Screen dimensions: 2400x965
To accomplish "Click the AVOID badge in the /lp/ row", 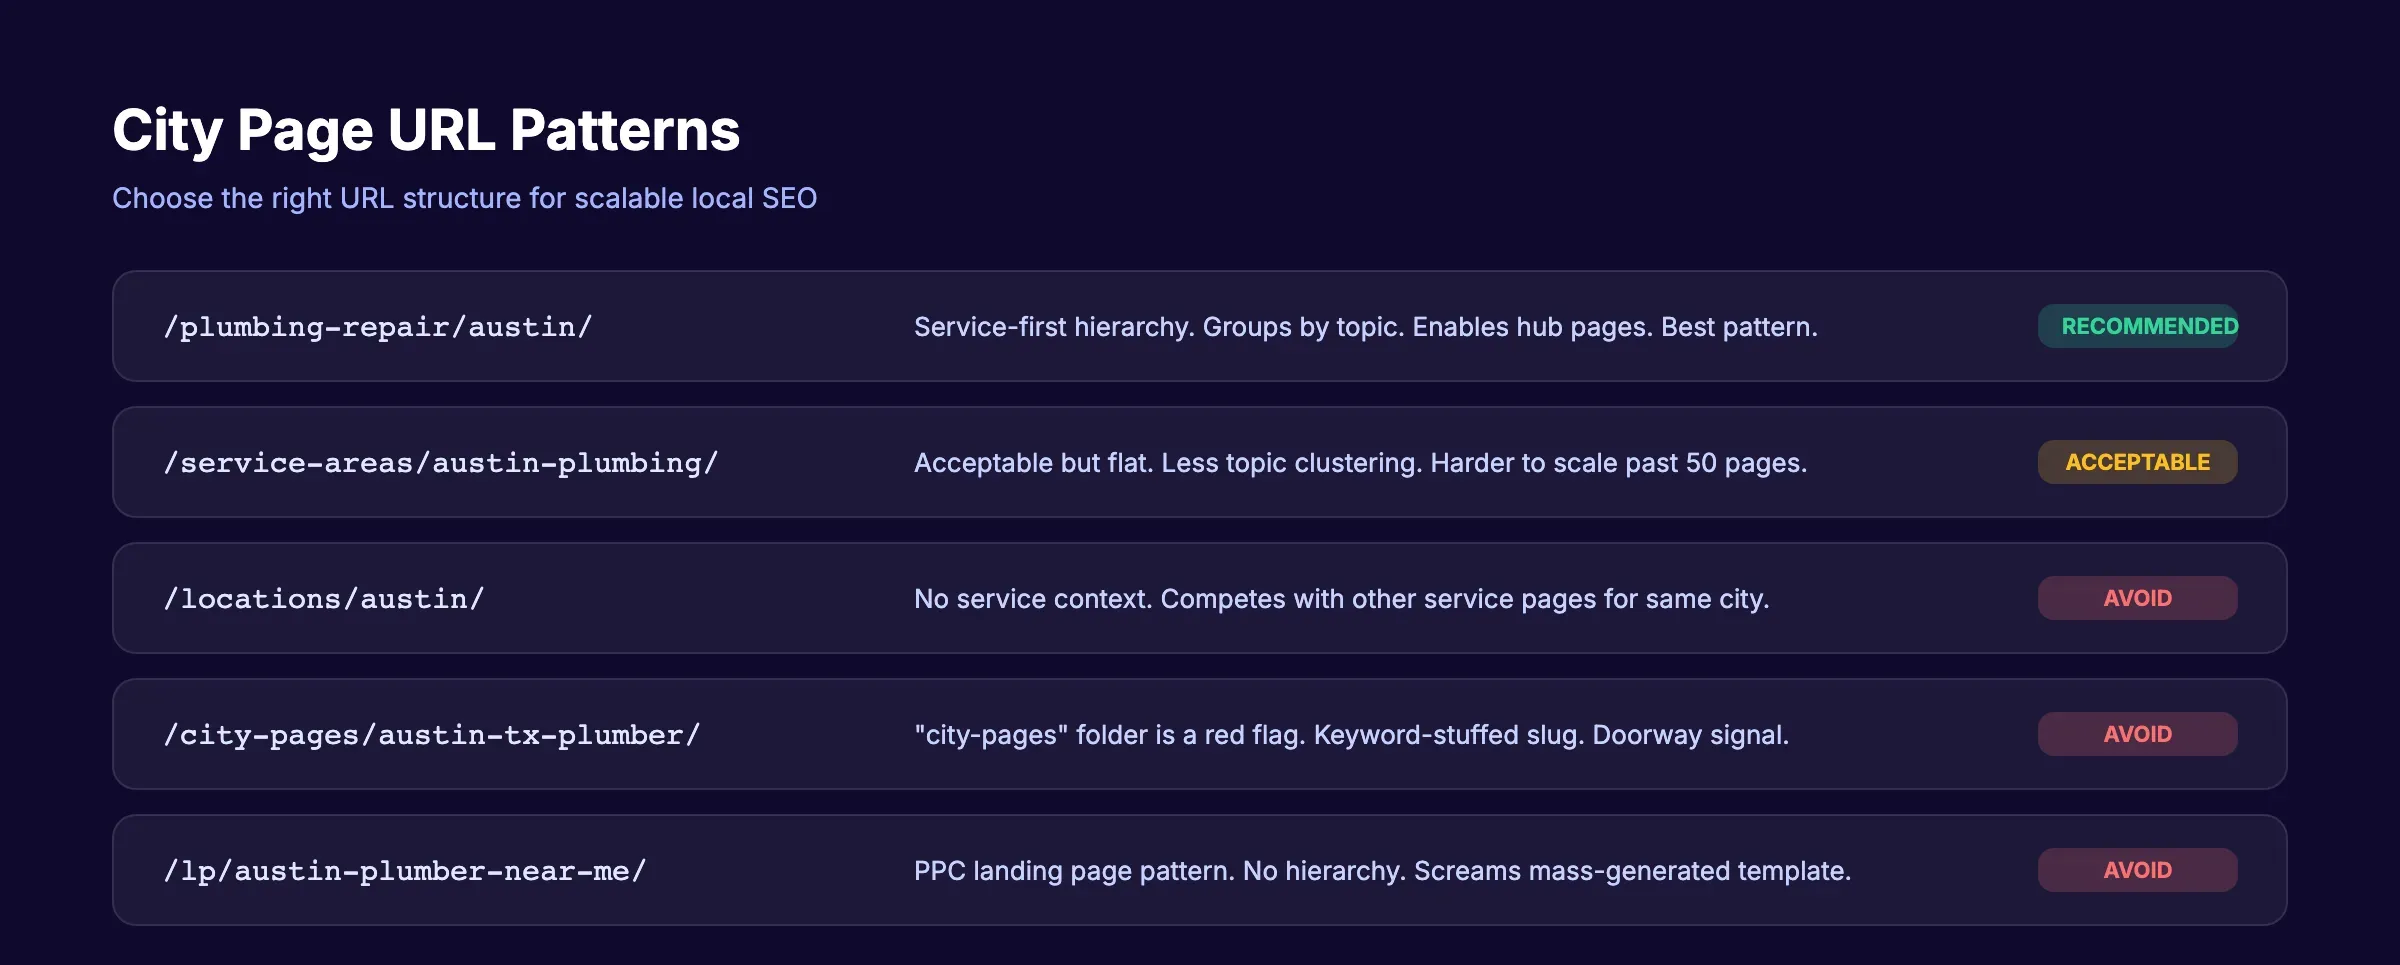I will (x=2138, y=870).
